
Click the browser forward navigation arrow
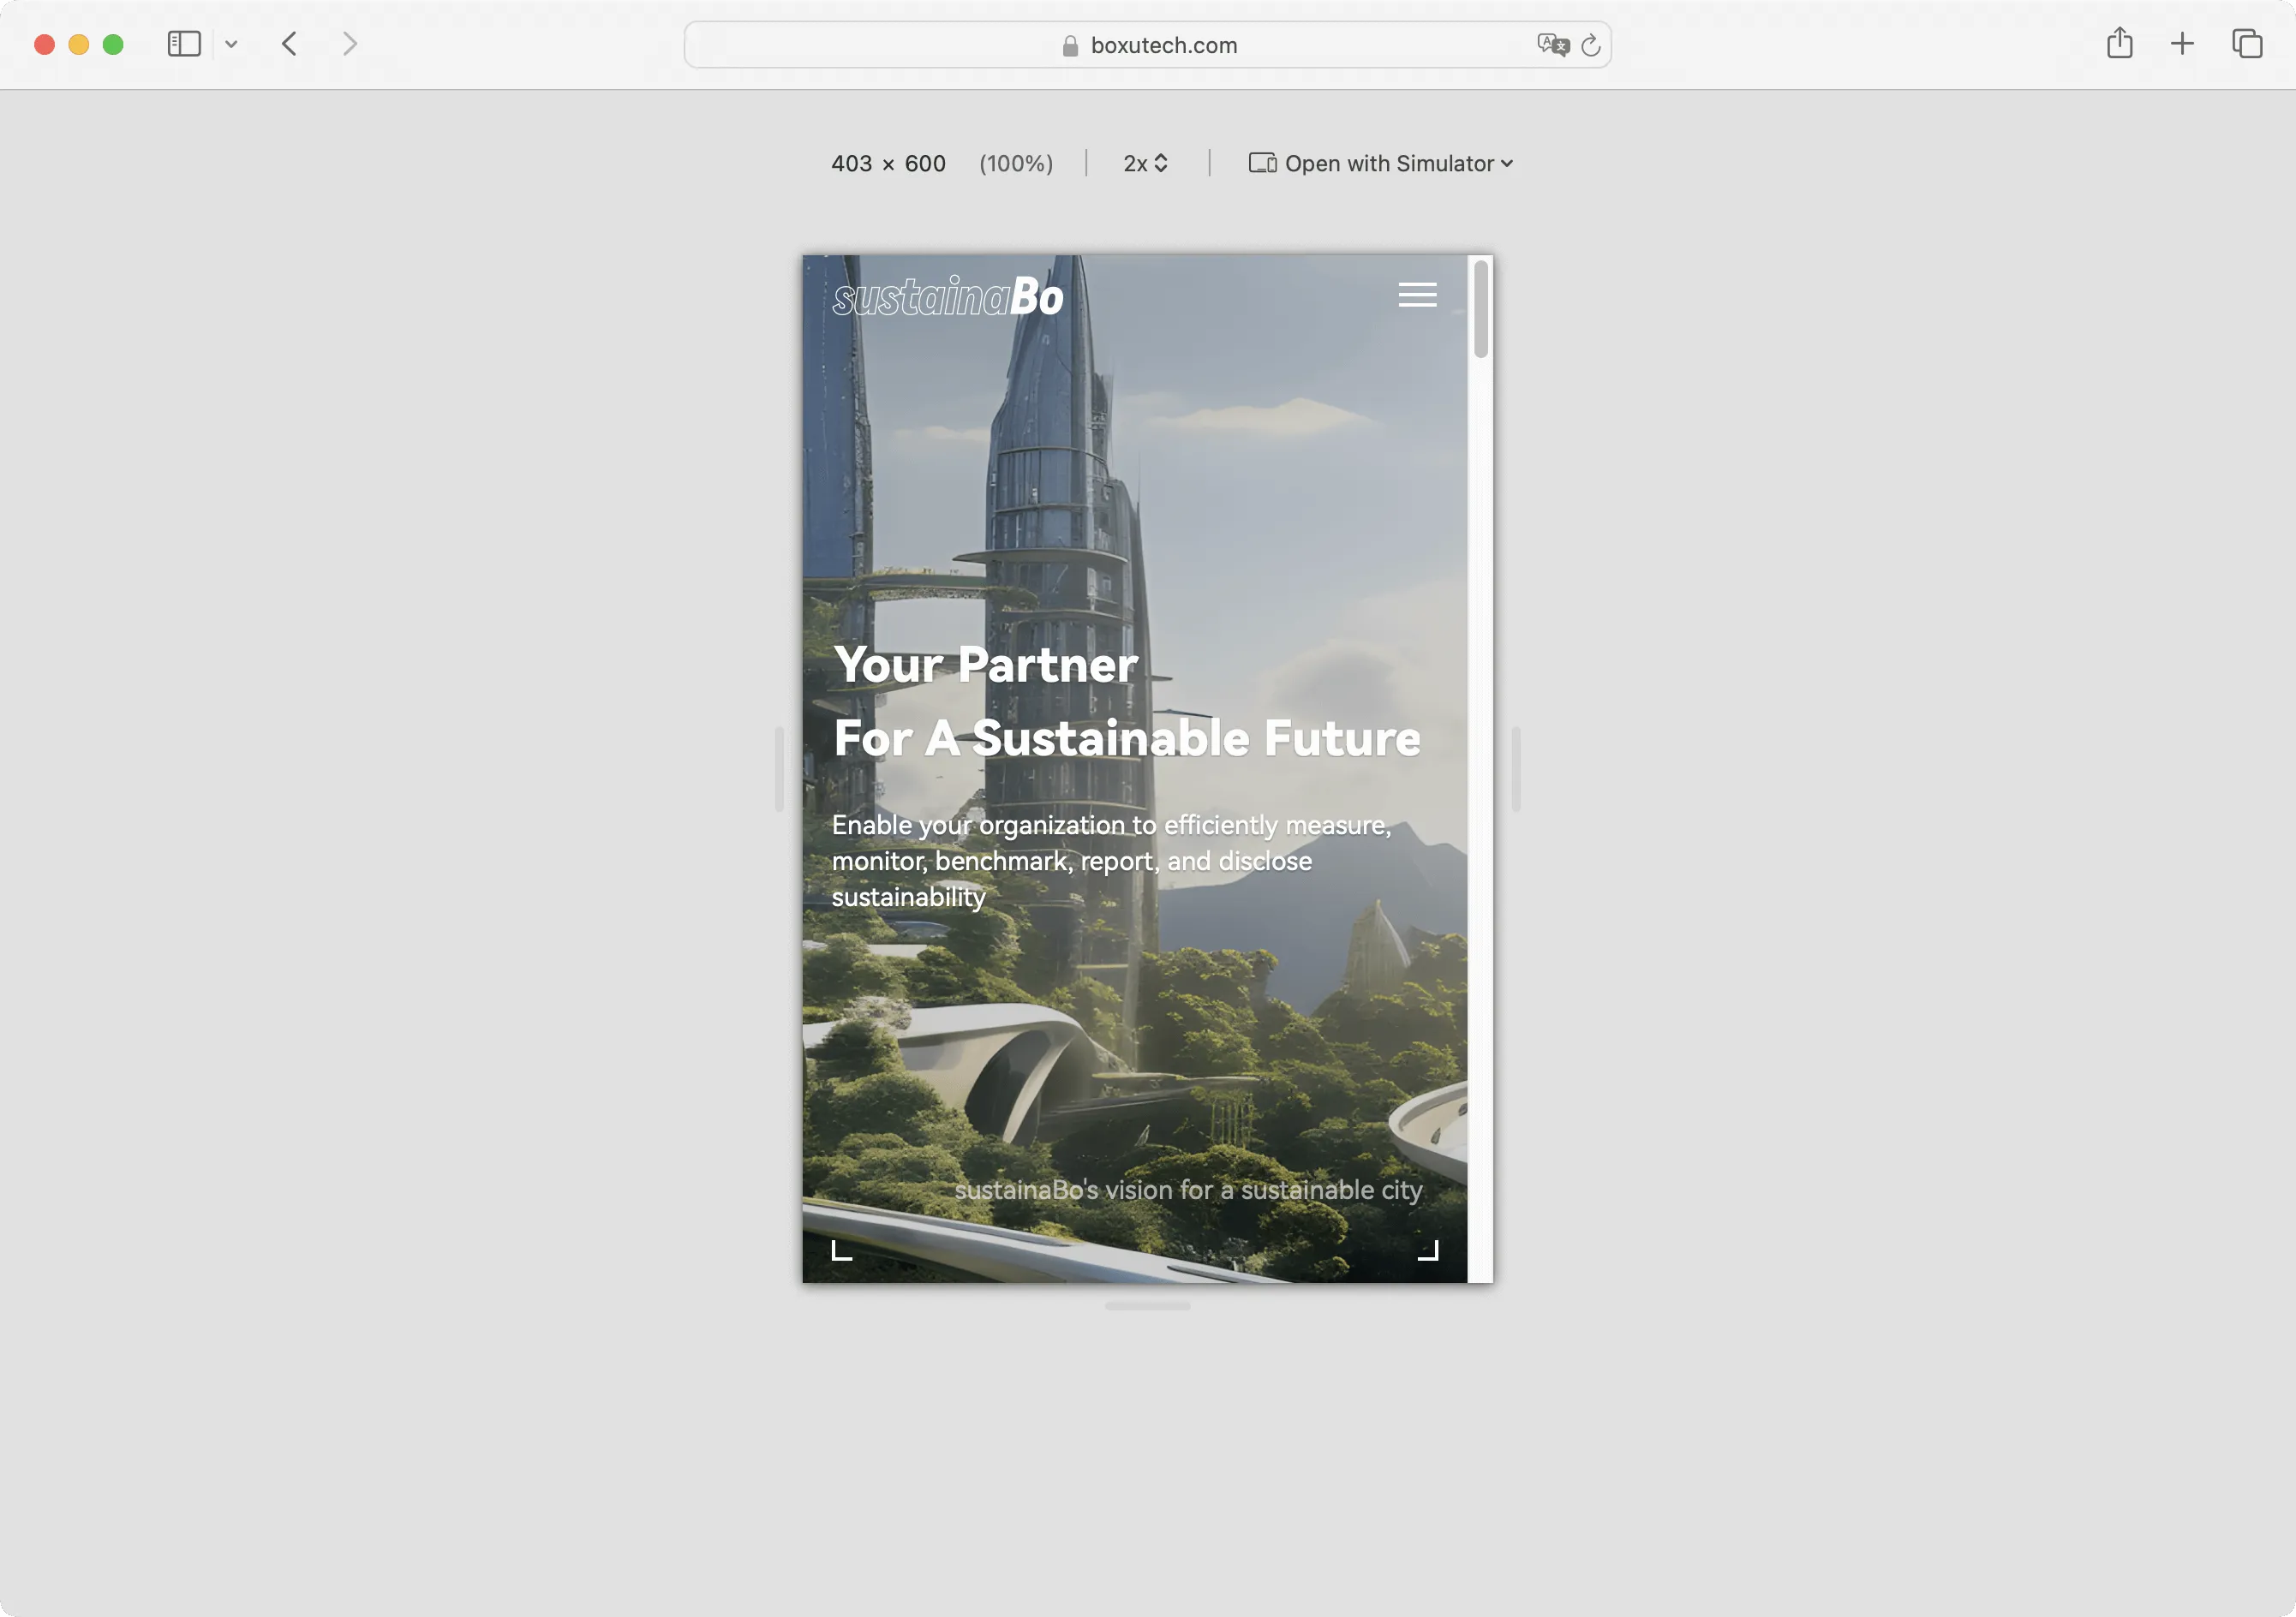pyautogui.click(x=346, y=44)
